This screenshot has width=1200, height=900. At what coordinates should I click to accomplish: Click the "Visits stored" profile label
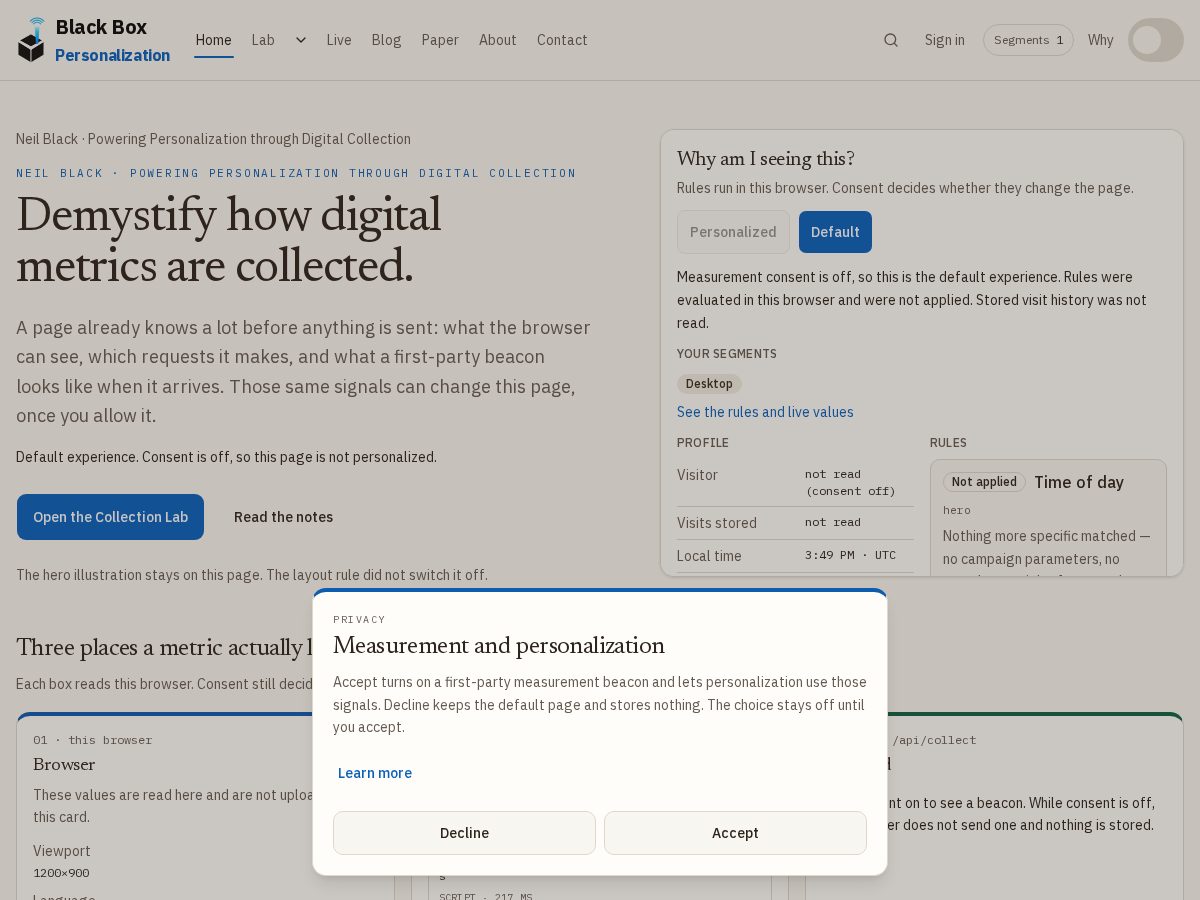point(717,523)
